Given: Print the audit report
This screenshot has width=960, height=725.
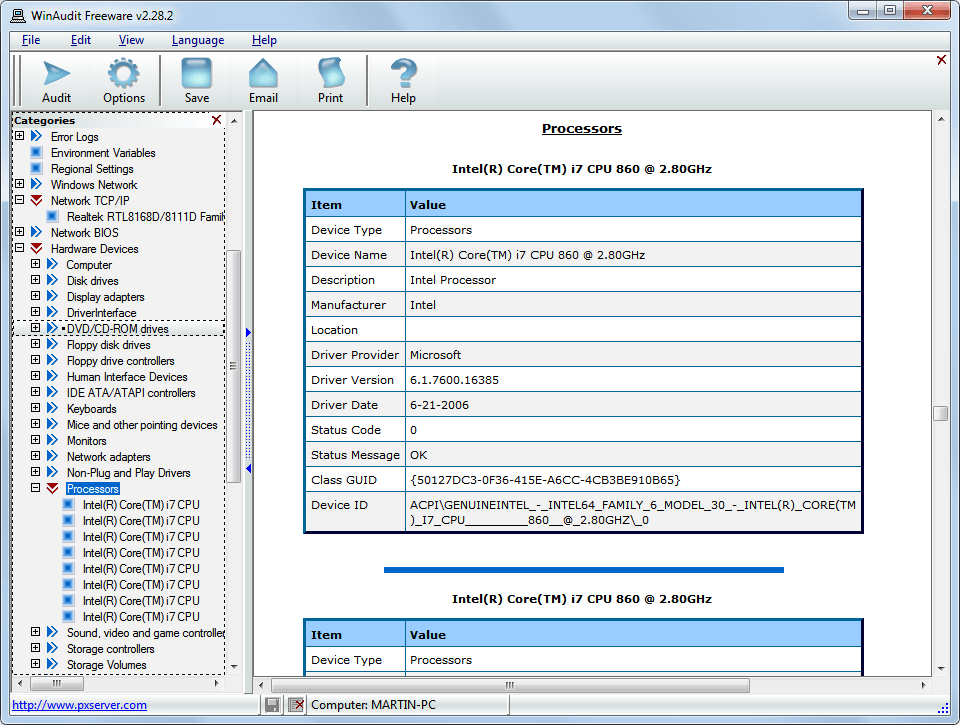Looking at the screenshot, I should [x=331, y=80].
